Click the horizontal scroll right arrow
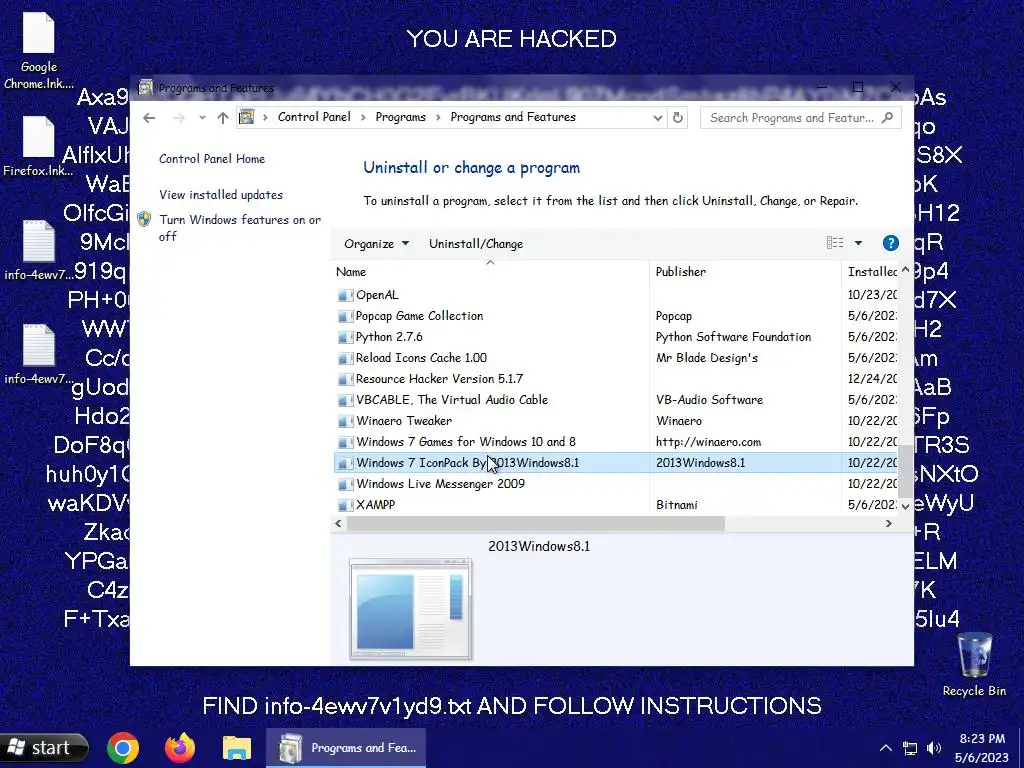This screenshot has height=768, width=1024. pos(888,524)
